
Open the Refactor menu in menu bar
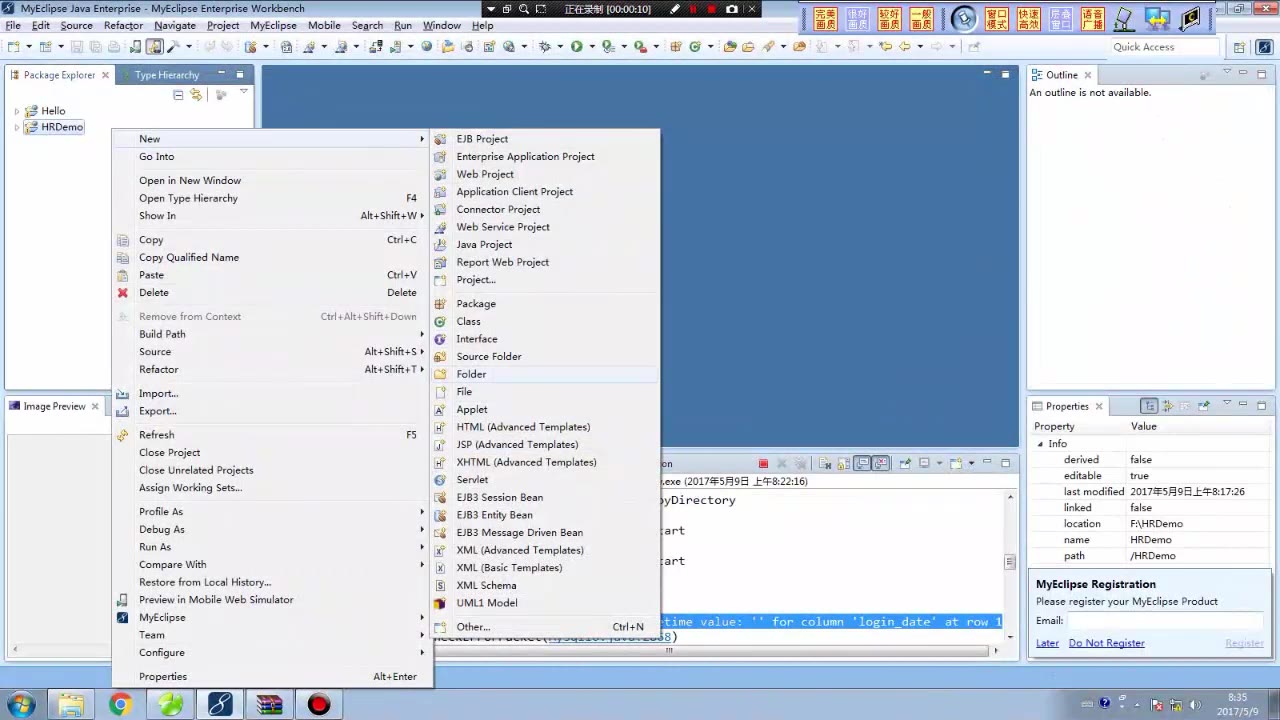(123, 25)
